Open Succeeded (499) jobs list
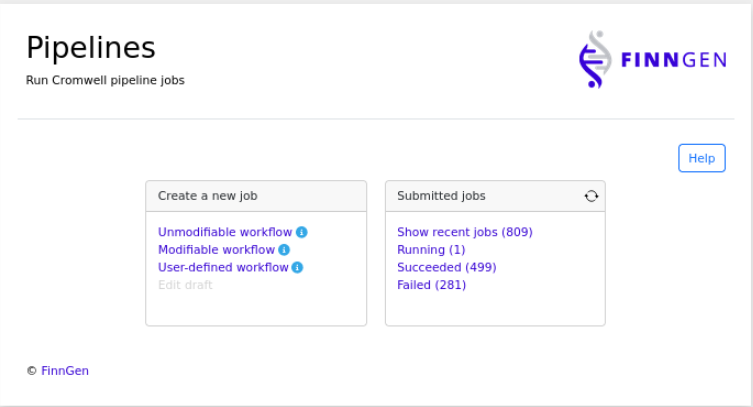Screen dimensions: 753x407 tap(446, 267)
